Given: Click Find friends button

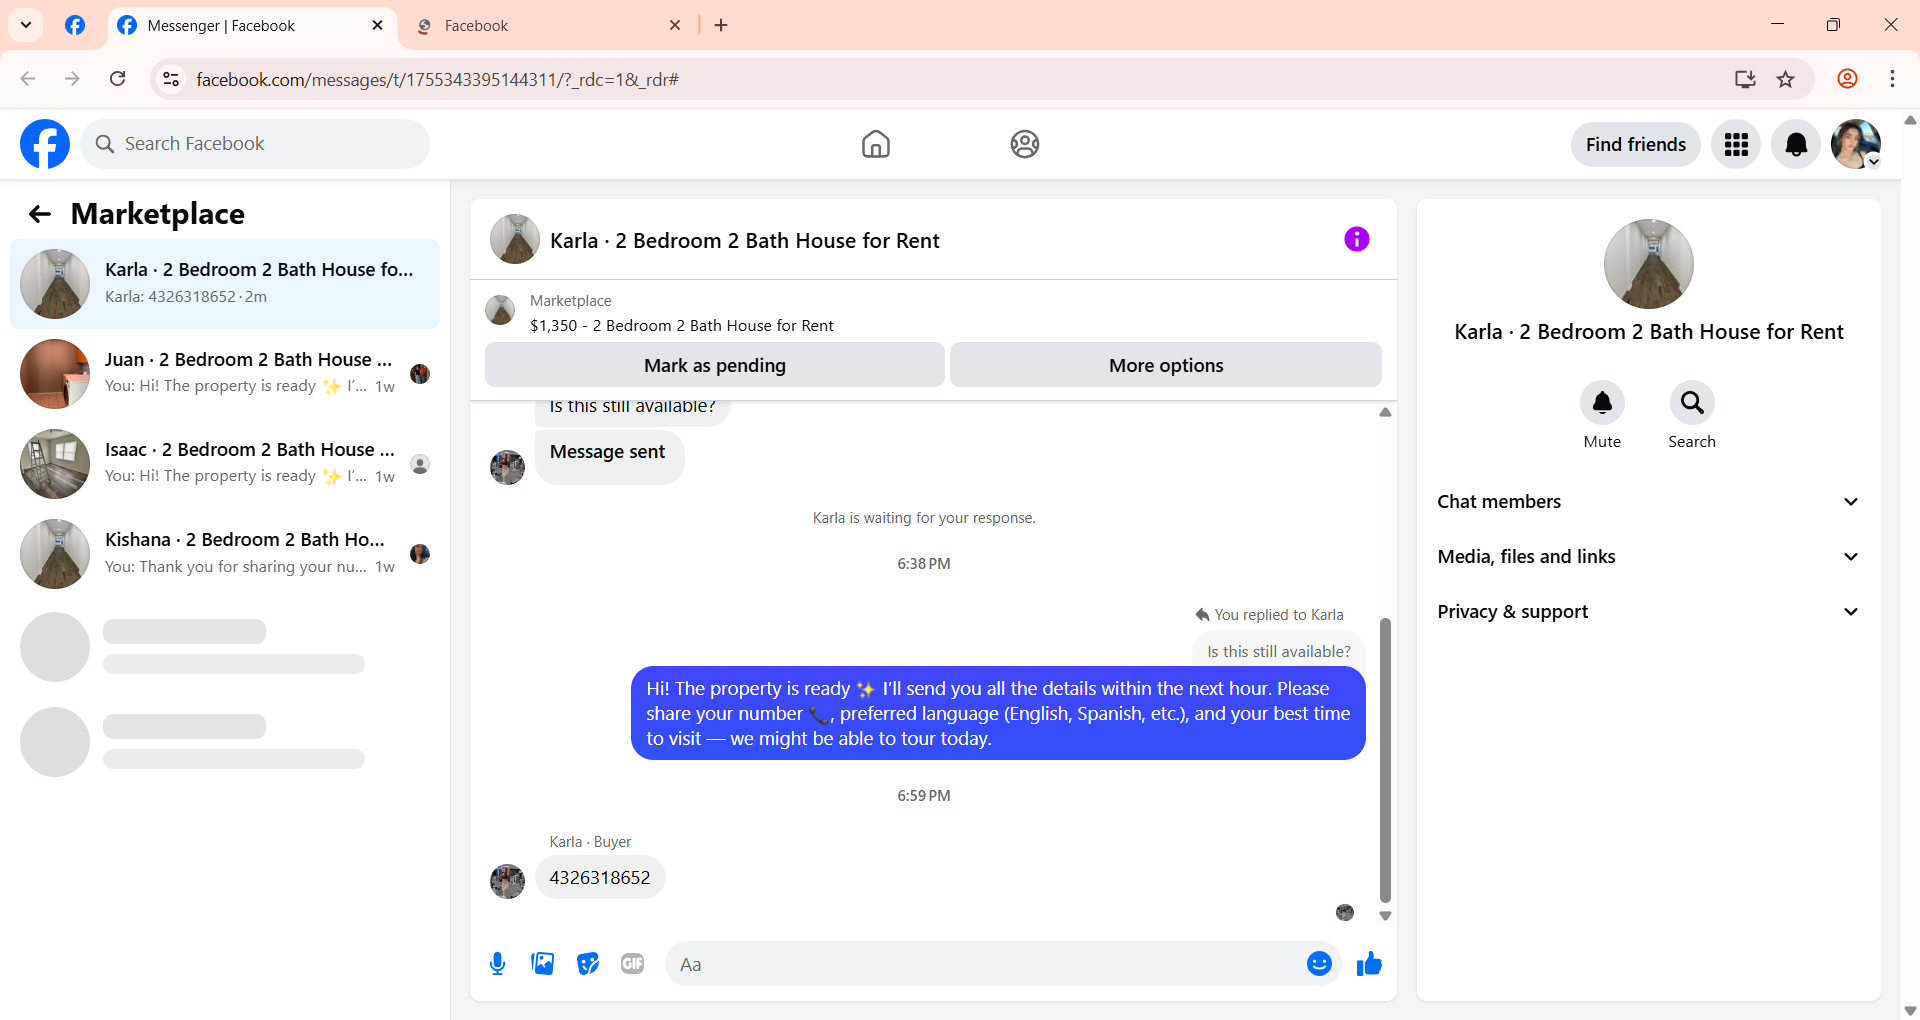Looking at the screenshot, I should (x=1635, y=145).
